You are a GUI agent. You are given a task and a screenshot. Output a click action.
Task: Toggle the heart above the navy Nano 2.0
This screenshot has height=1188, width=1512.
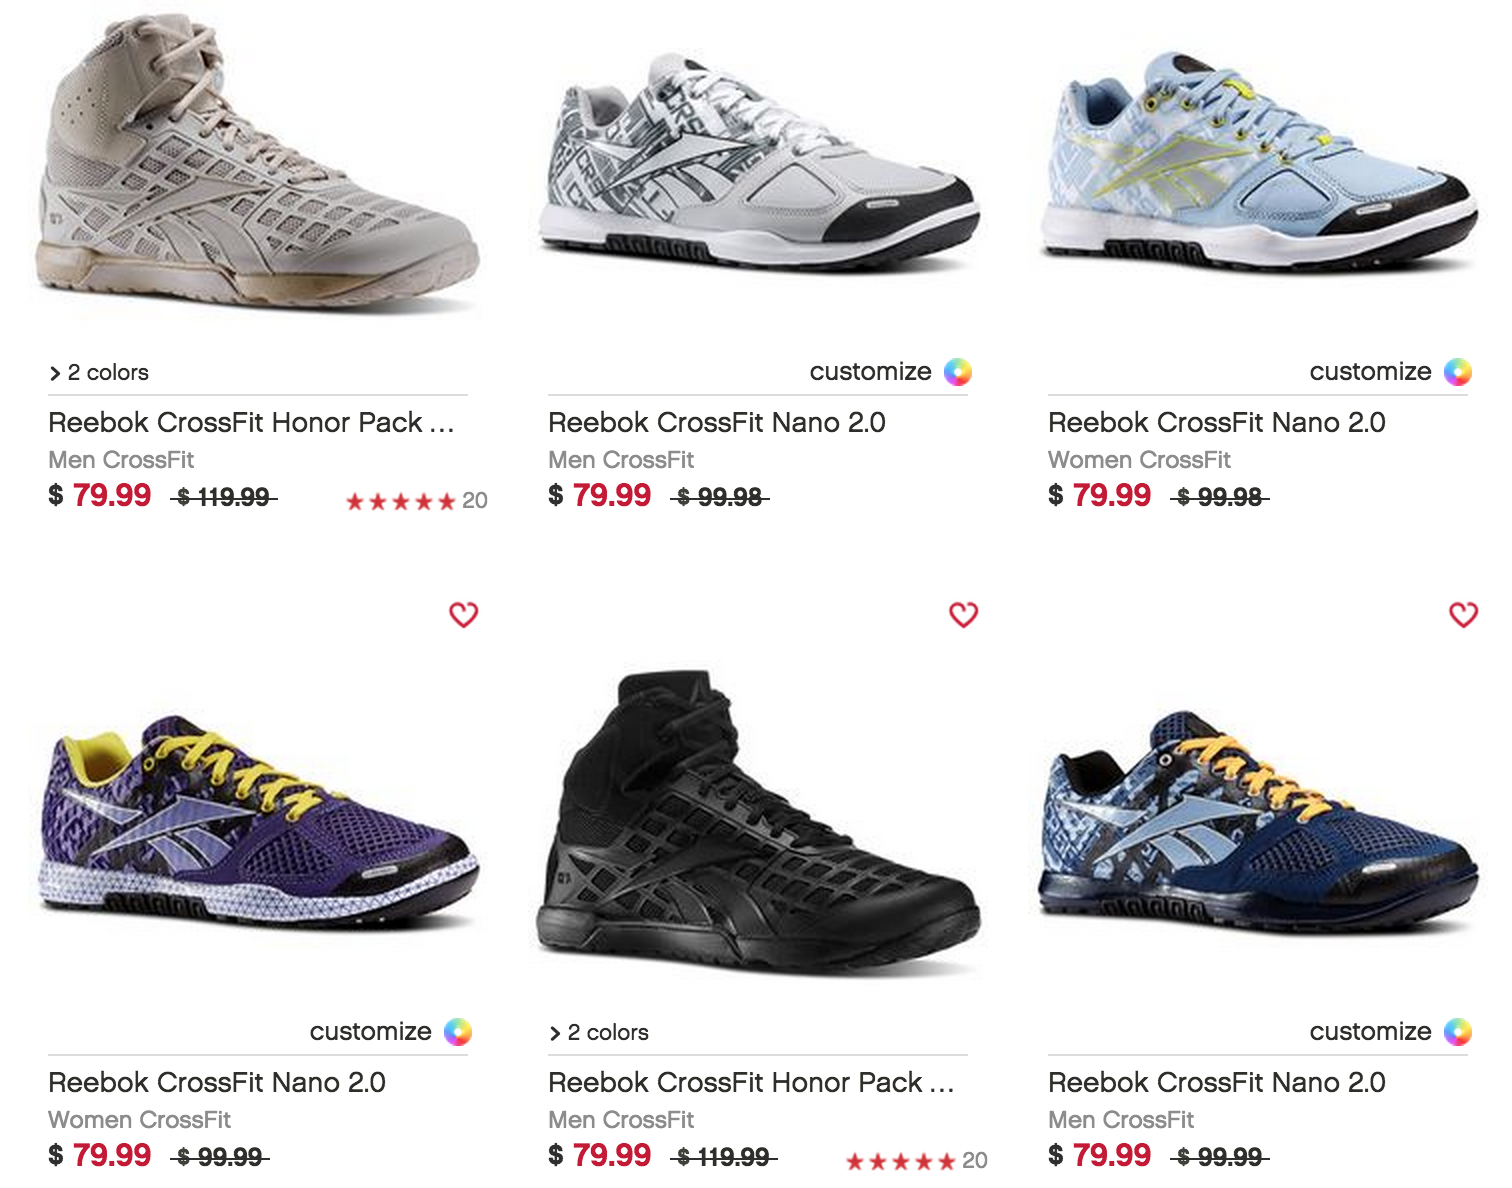(1463, 615)
